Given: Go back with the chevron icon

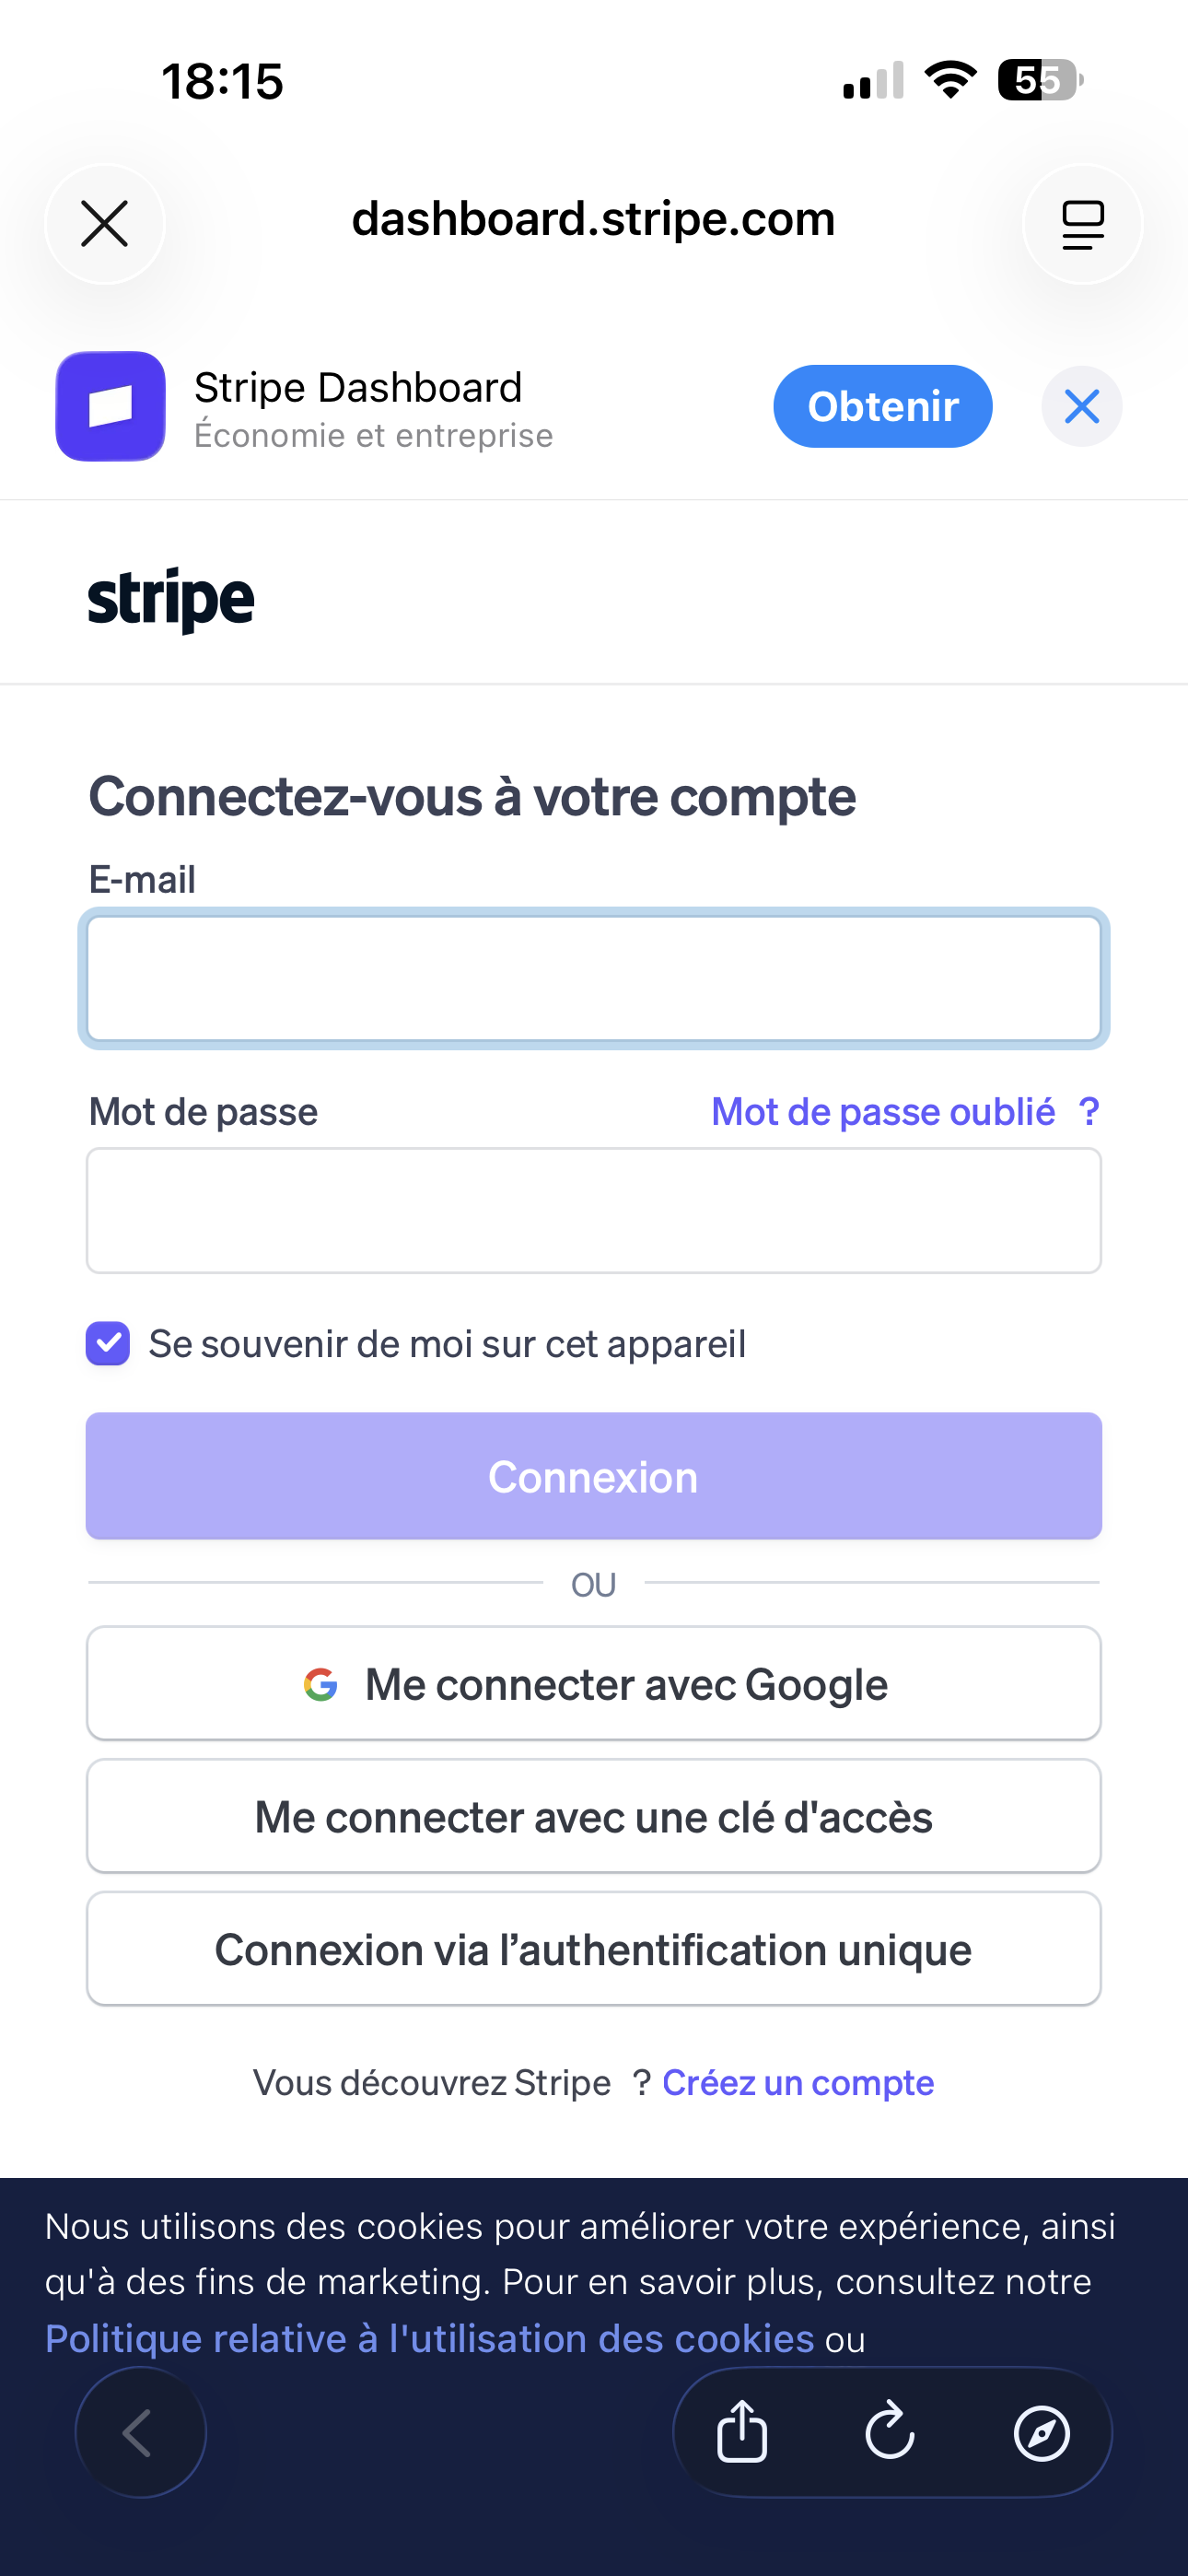Looking at the screenshot, I should (140, 2432).
